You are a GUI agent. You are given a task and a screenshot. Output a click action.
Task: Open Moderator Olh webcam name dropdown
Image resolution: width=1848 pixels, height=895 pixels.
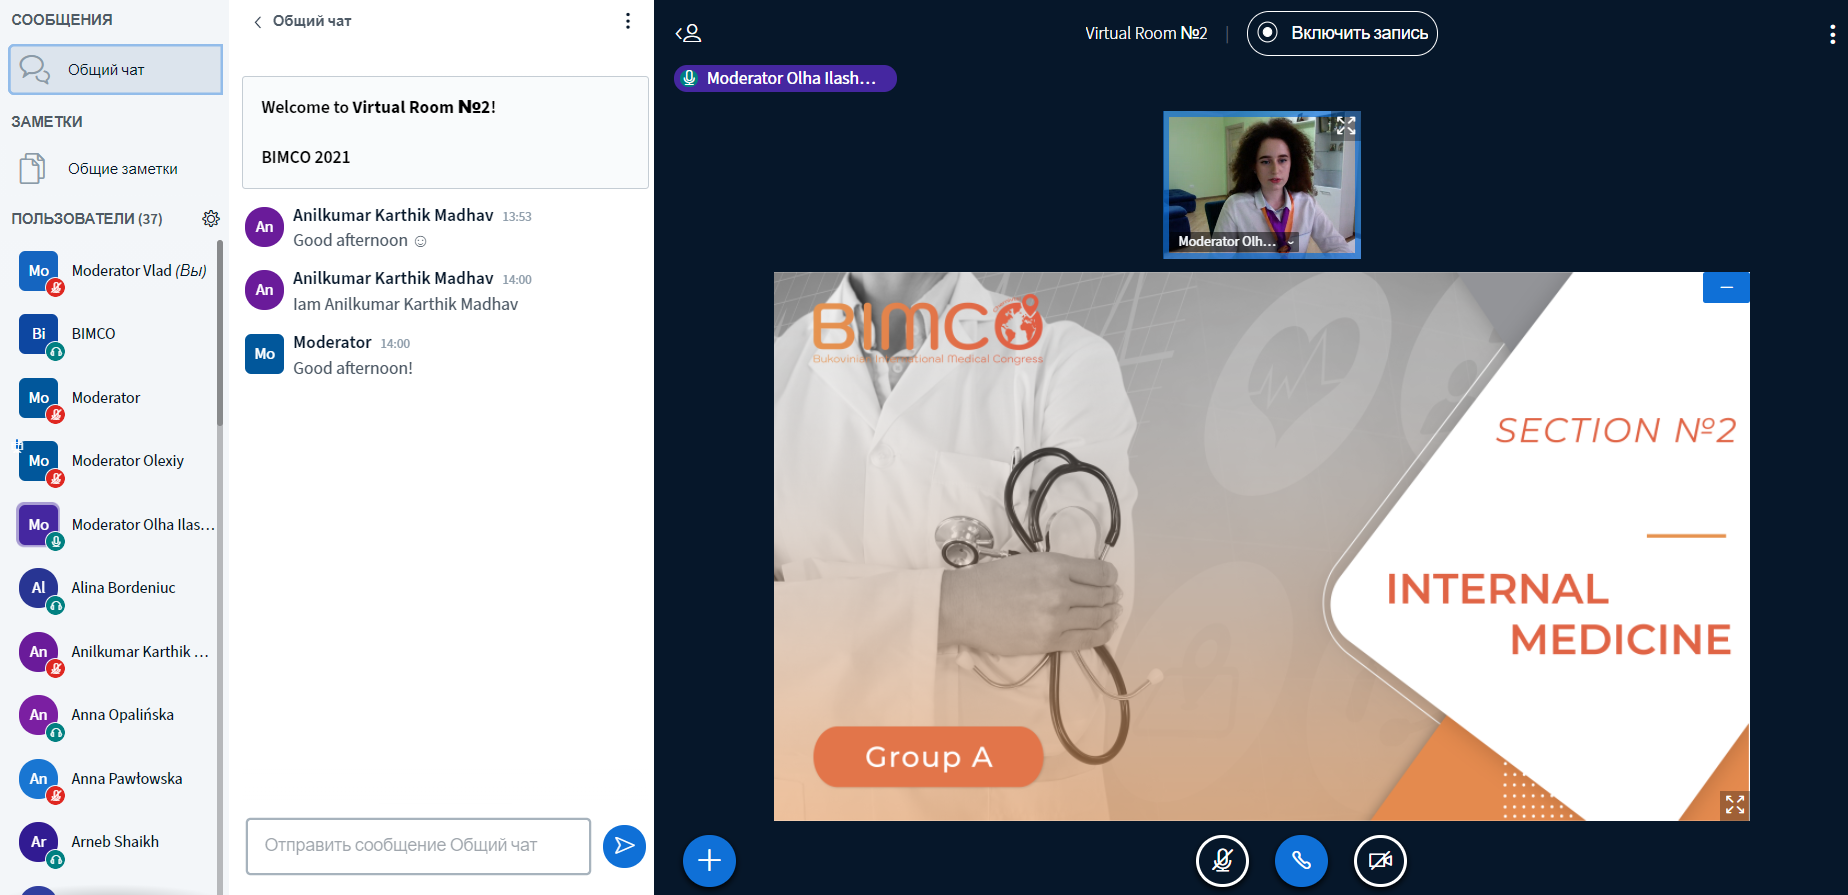pos(1236,241)
